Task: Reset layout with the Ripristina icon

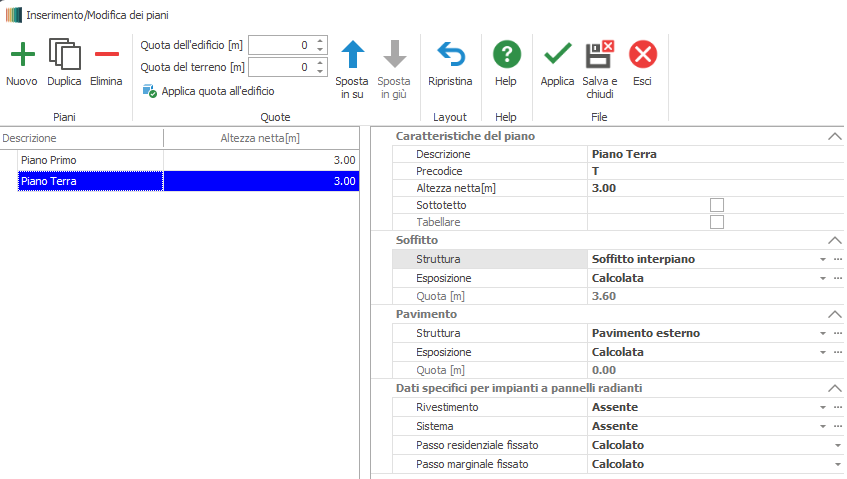Action: coord(450,54)
